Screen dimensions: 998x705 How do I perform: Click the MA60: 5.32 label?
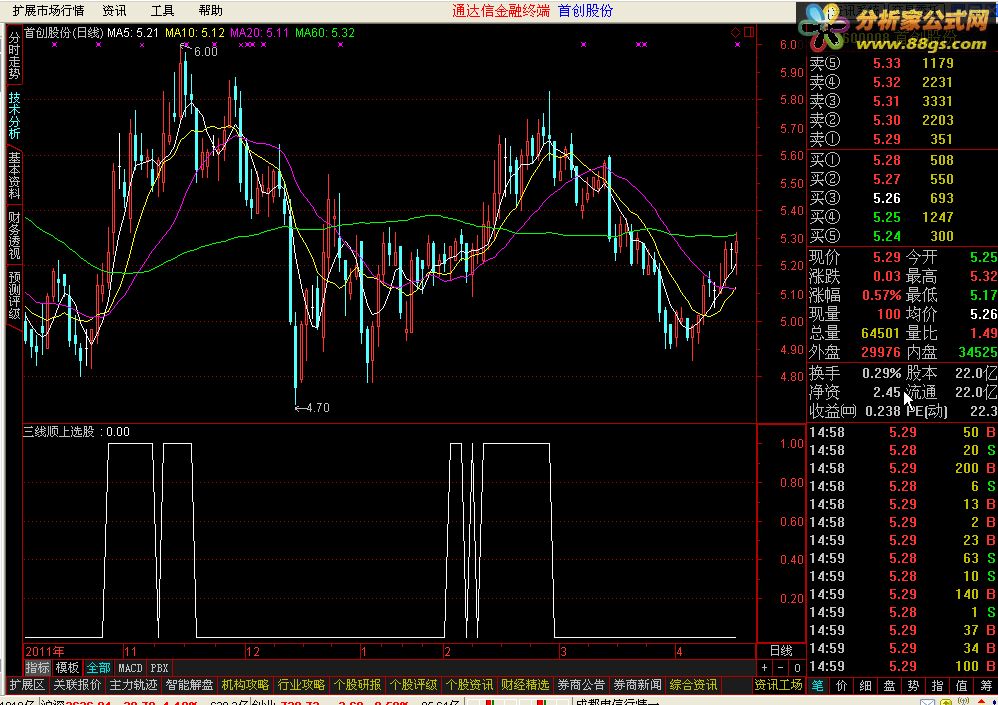tap(325, 32)
